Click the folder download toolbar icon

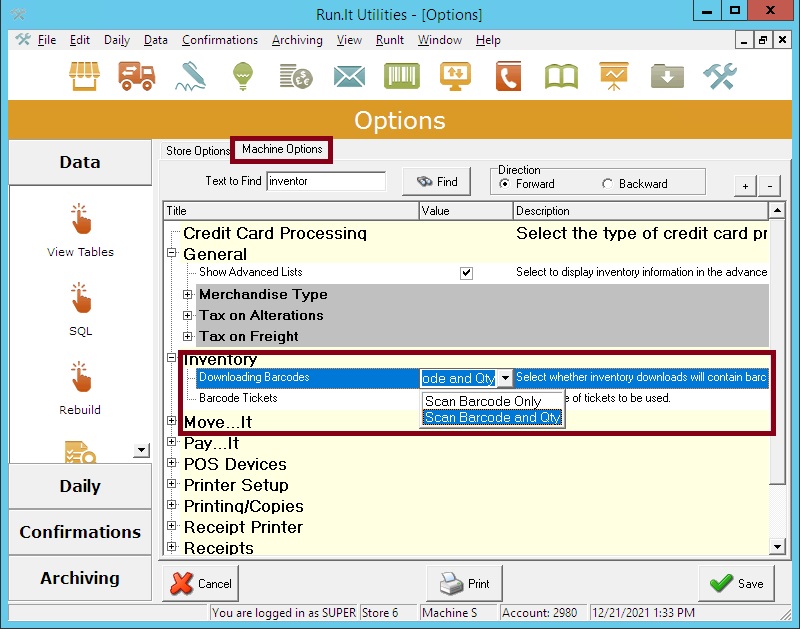click(667, 77)
